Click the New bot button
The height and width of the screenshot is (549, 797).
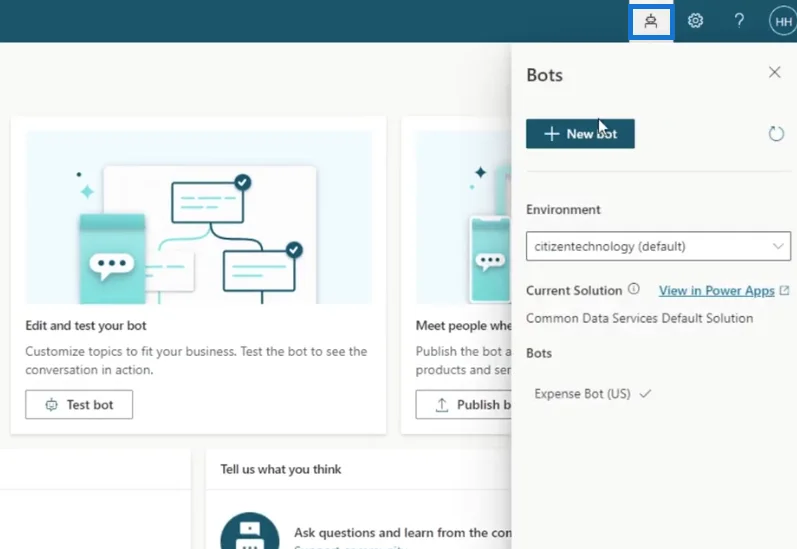(580, 134)
